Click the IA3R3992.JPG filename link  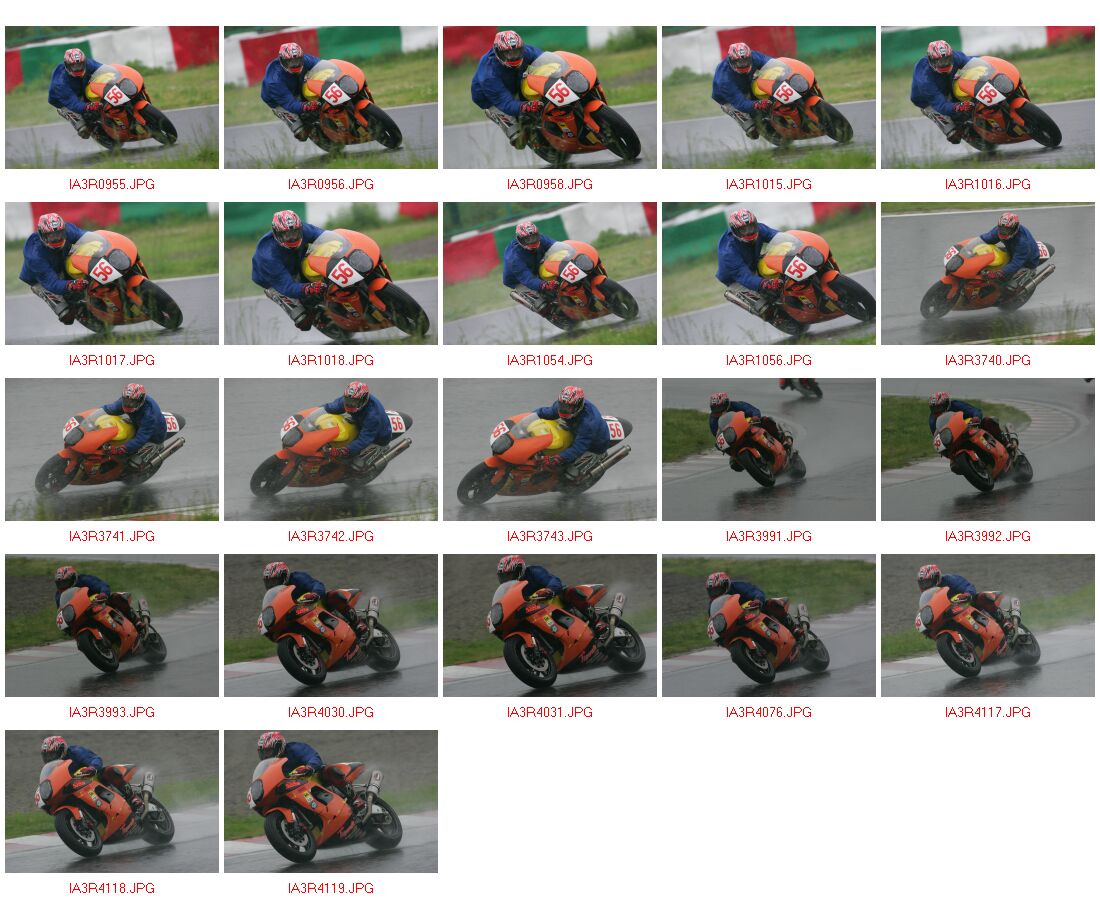coord(988,537)
